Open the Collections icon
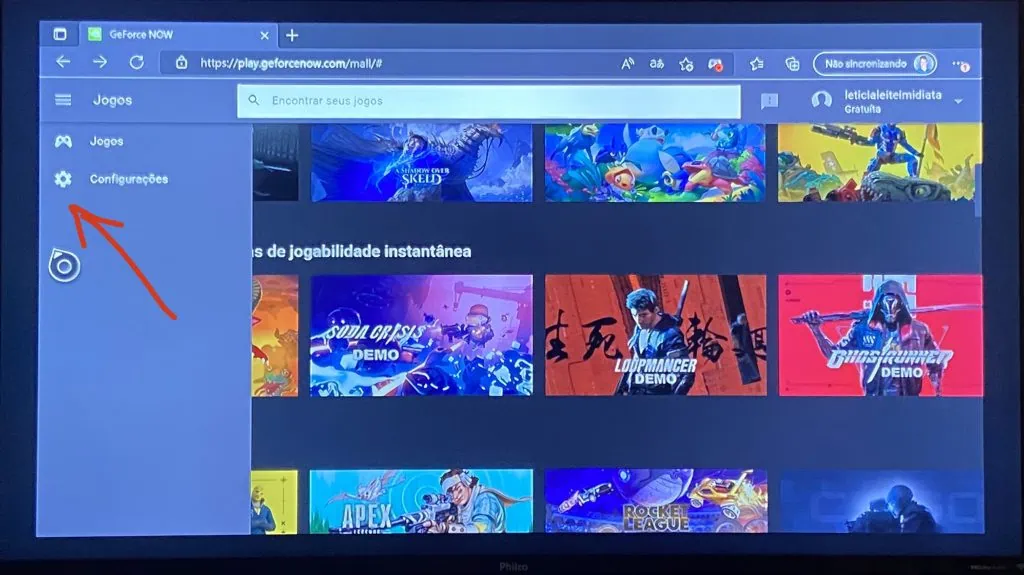 [792, 64]
